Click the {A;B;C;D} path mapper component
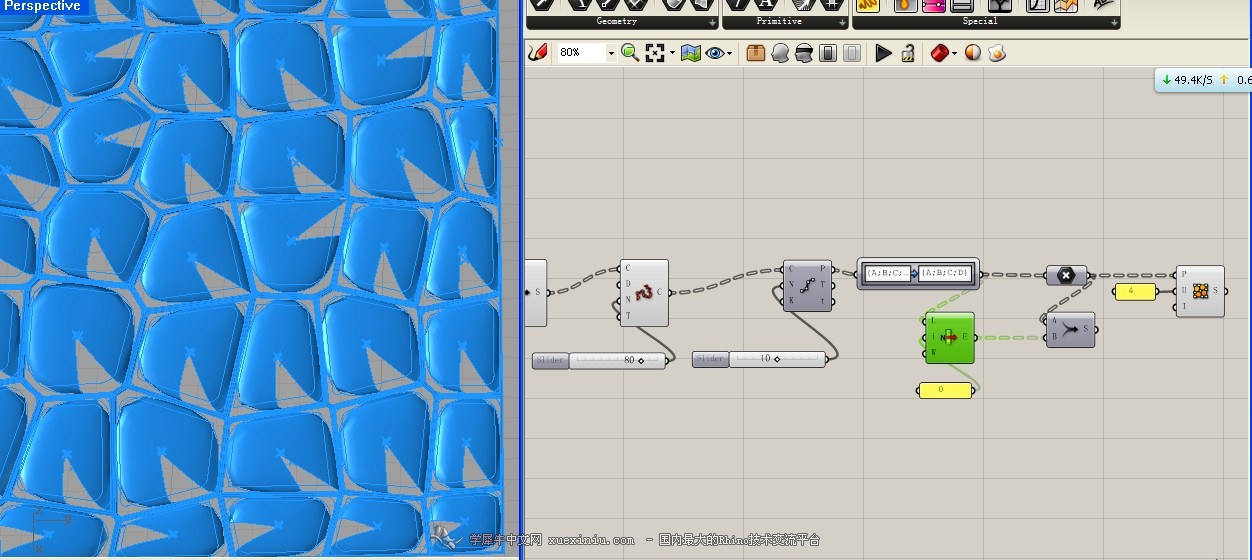This screenshot has height=560, width=1252. 918,273
